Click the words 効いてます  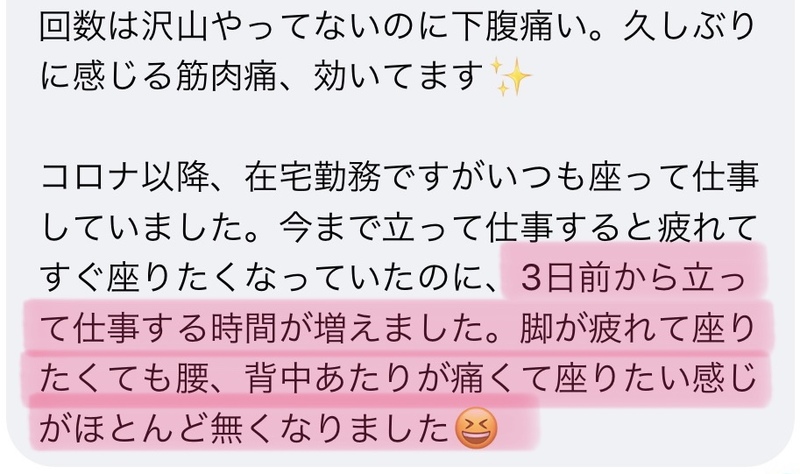click(398, 77)
